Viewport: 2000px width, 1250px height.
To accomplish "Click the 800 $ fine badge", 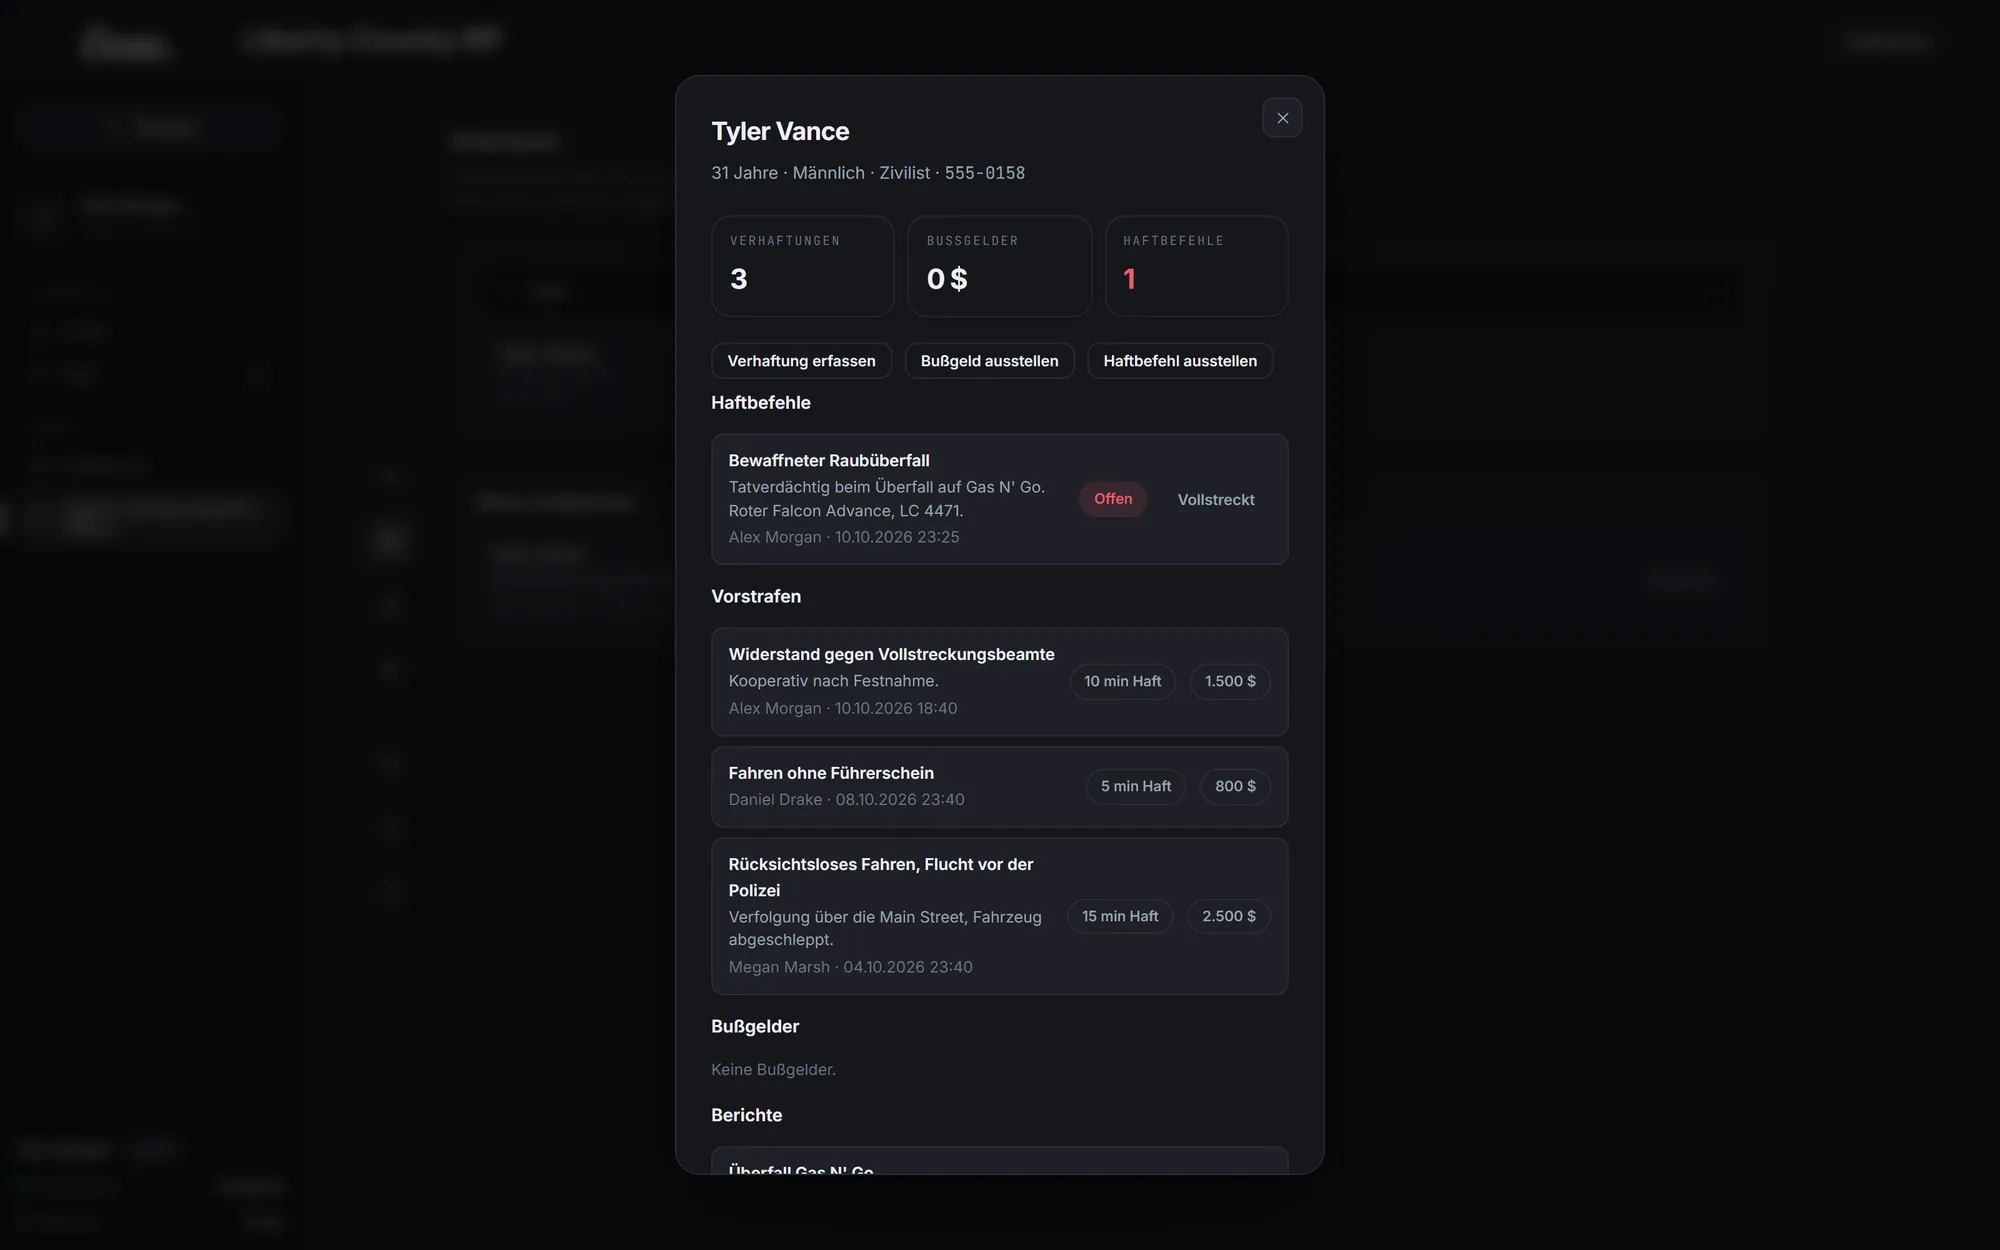I will pyautogui.click(x=1235, y=786).
